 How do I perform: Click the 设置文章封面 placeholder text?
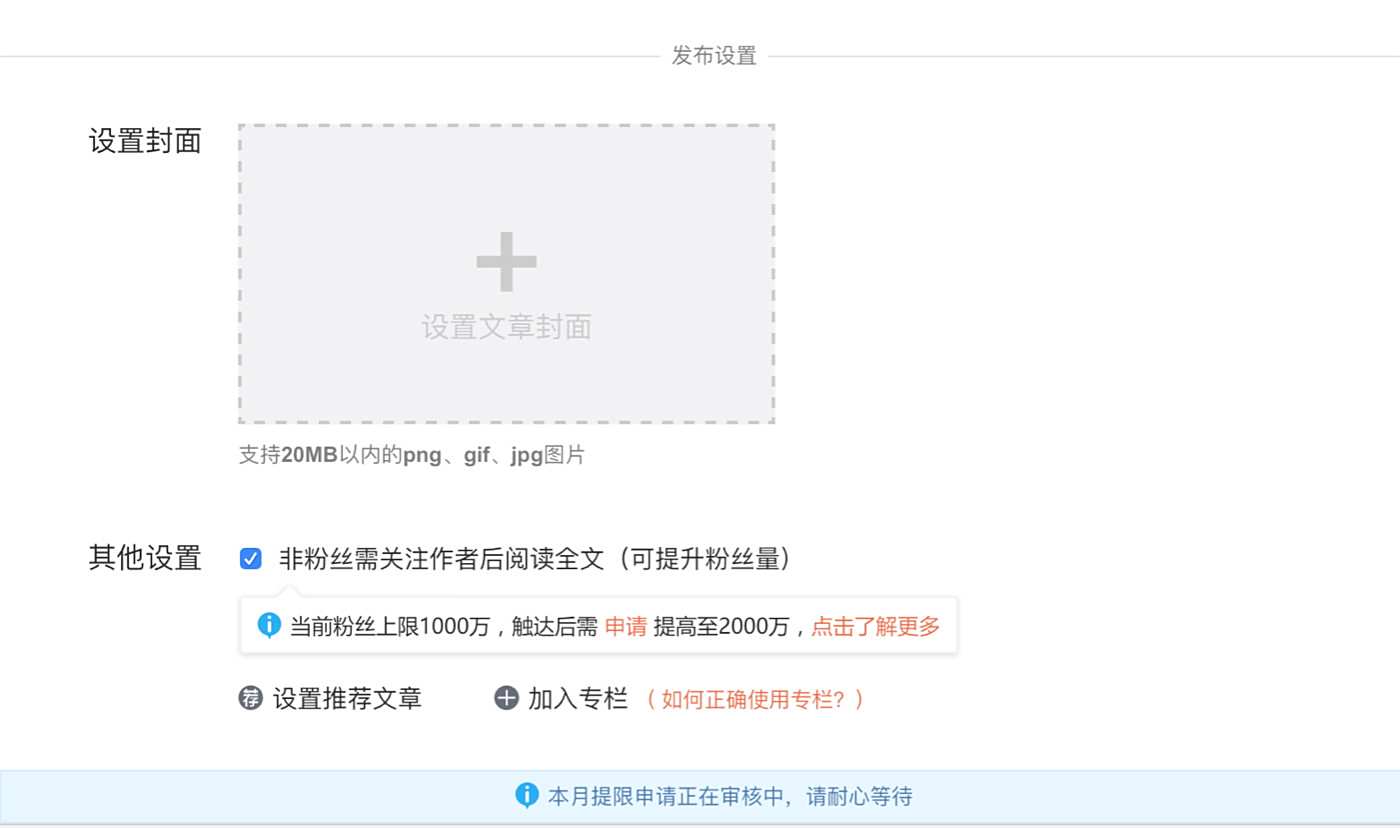click(506, 327)
